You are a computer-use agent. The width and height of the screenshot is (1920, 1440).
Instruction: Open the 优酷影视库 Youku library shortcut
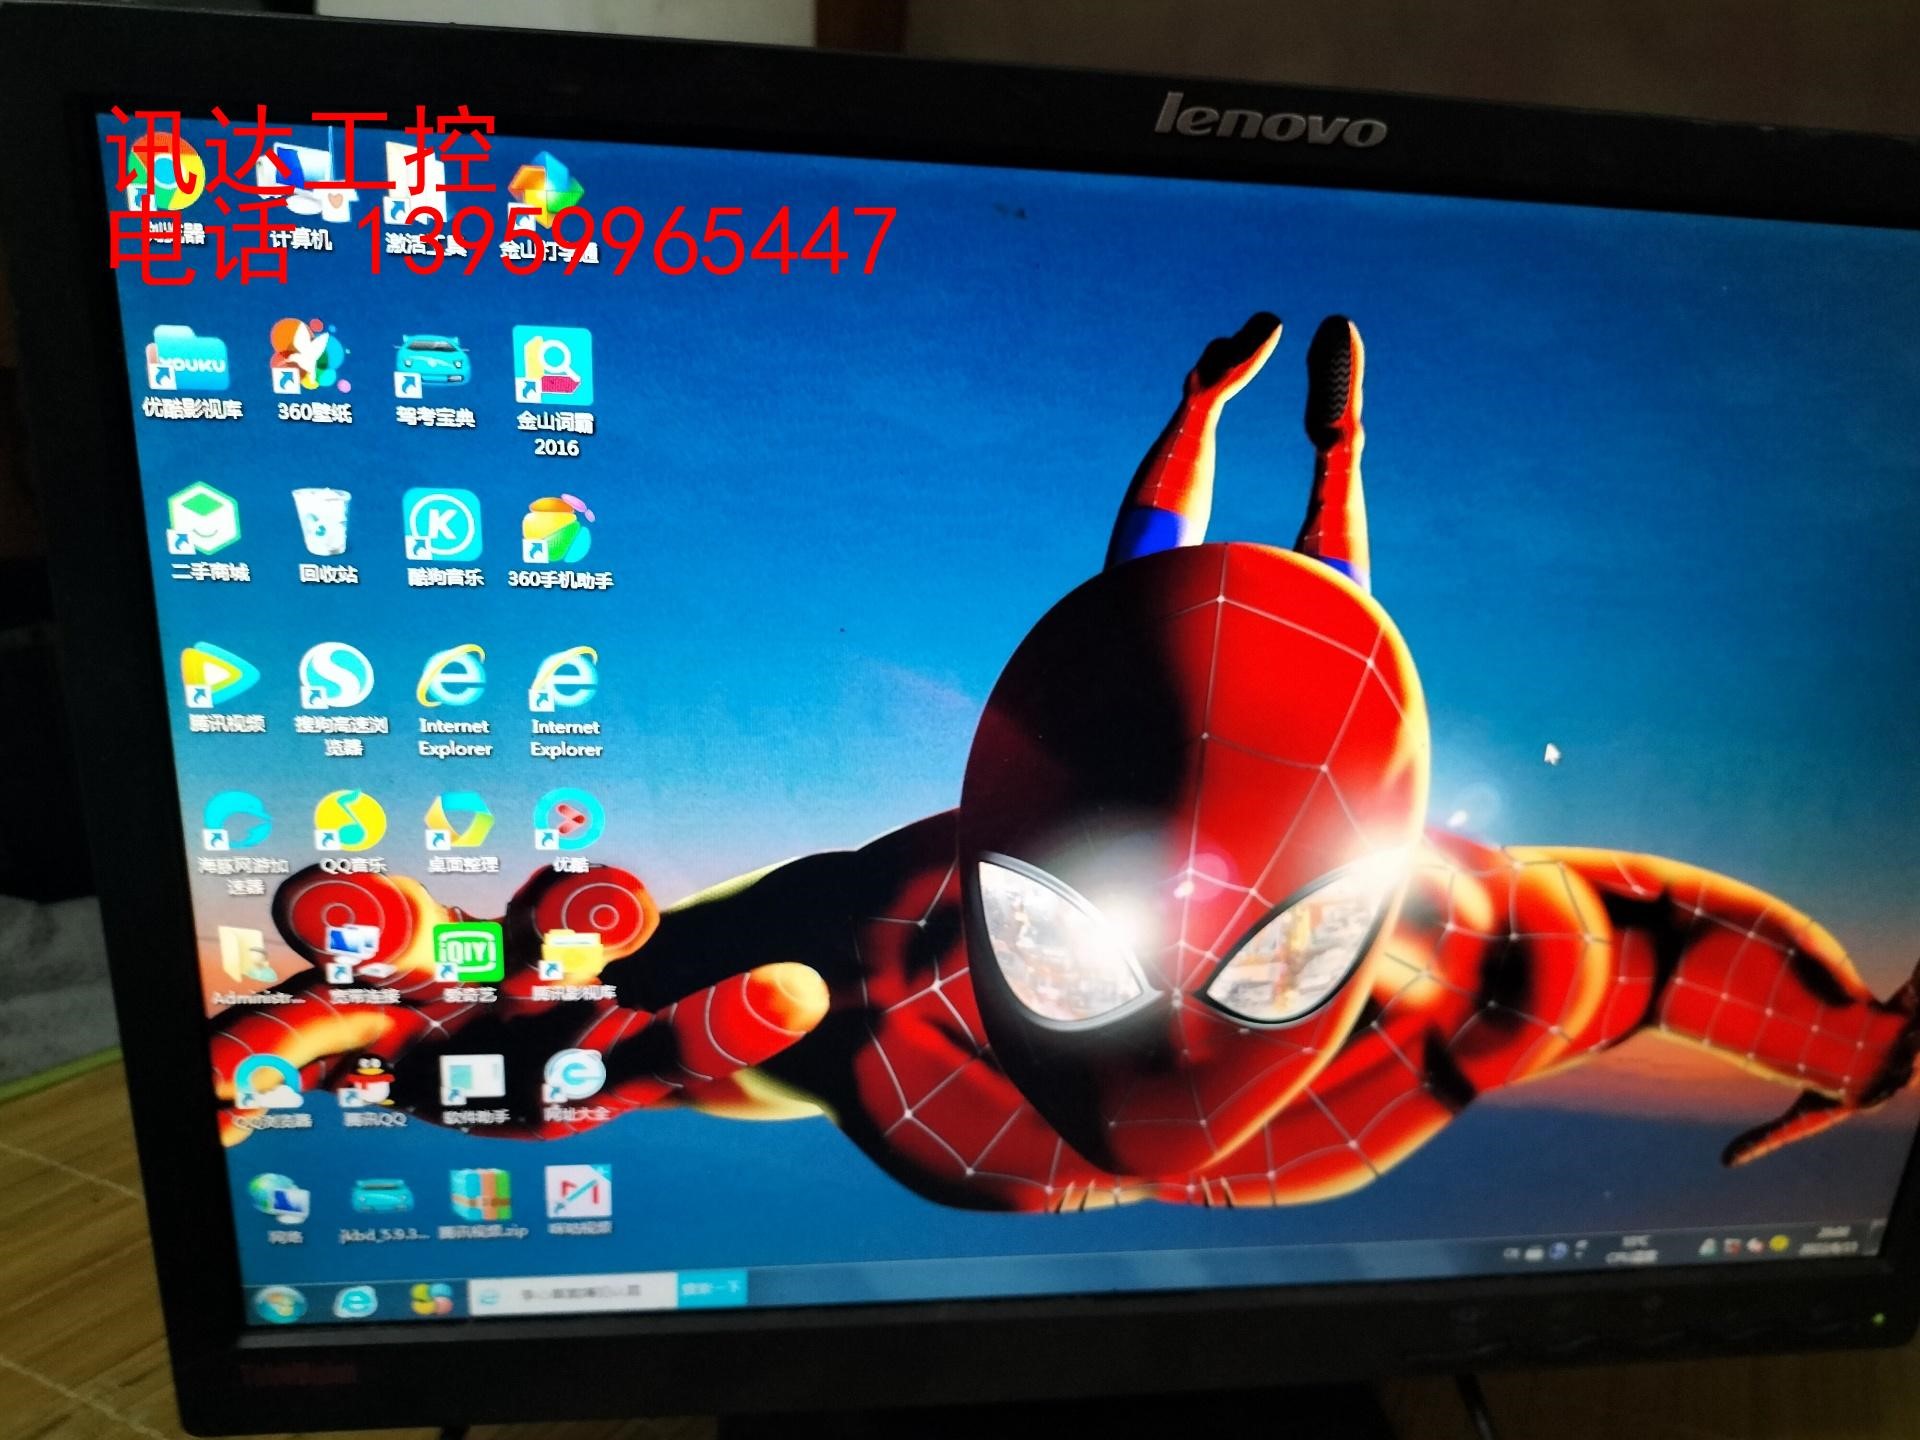pos(192,370)
